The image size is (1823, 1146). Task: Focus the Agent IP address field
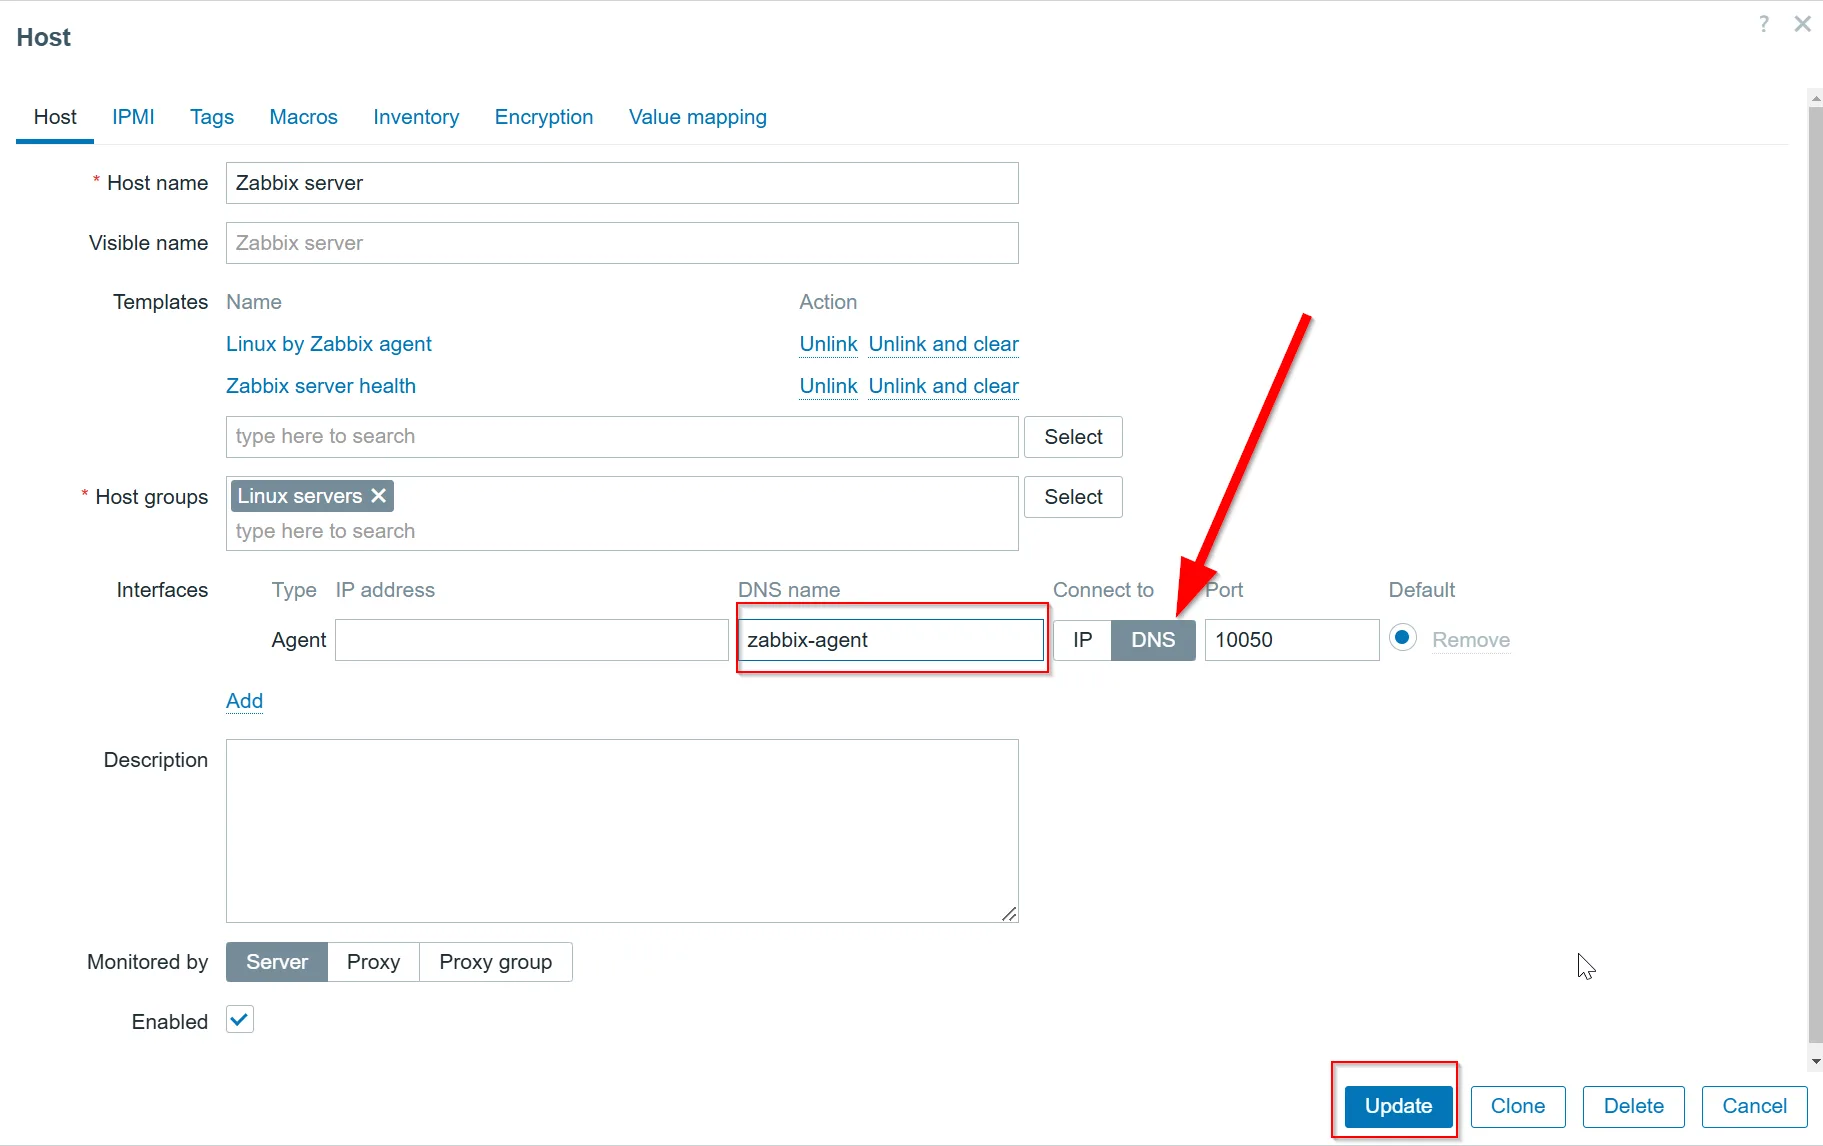532,640
